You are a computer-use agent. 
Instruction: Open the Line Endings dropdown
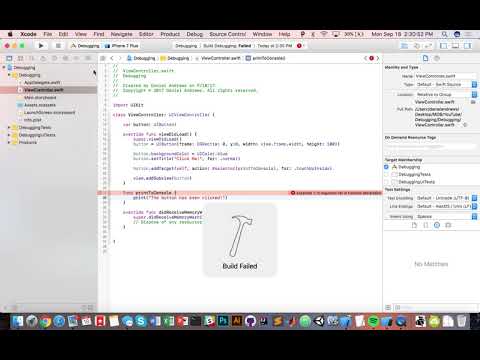(446, 206)
